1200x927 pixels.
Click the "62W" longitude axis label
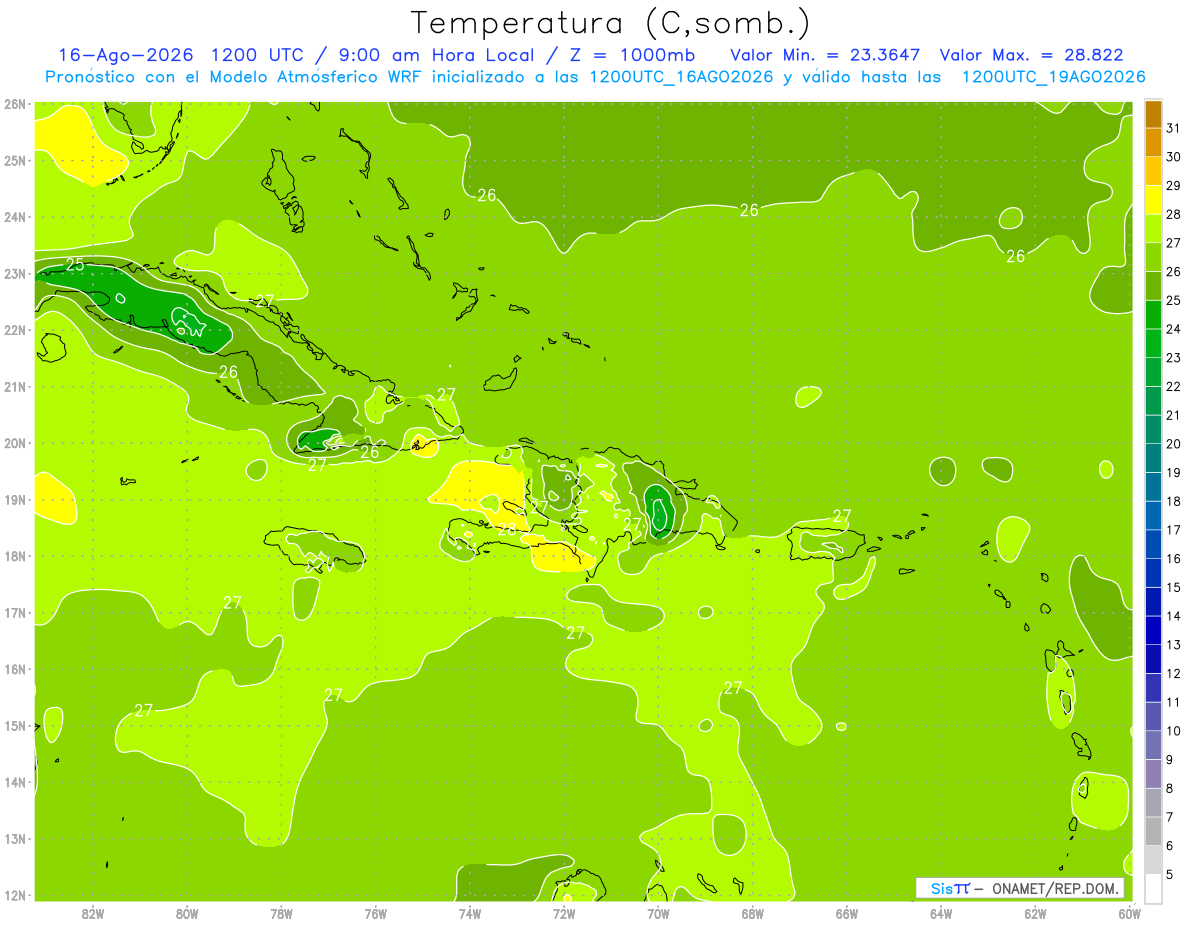(1035, 914)
